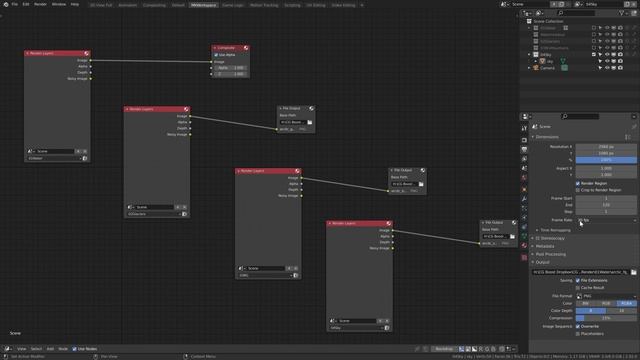Screen dimensions: 640x360
Task: Toggle the pin icon in Scene properties header
Action: pyautogui.click(x=633, y=127)
